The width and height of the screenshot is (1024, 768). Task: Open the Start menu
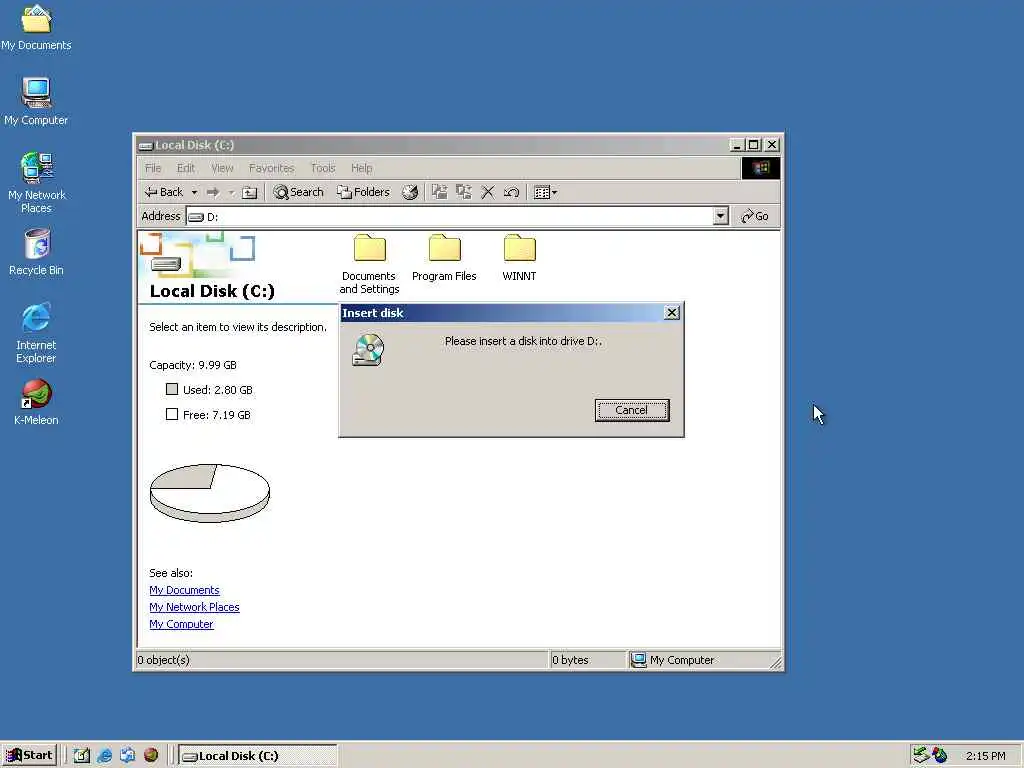(29, 755)
